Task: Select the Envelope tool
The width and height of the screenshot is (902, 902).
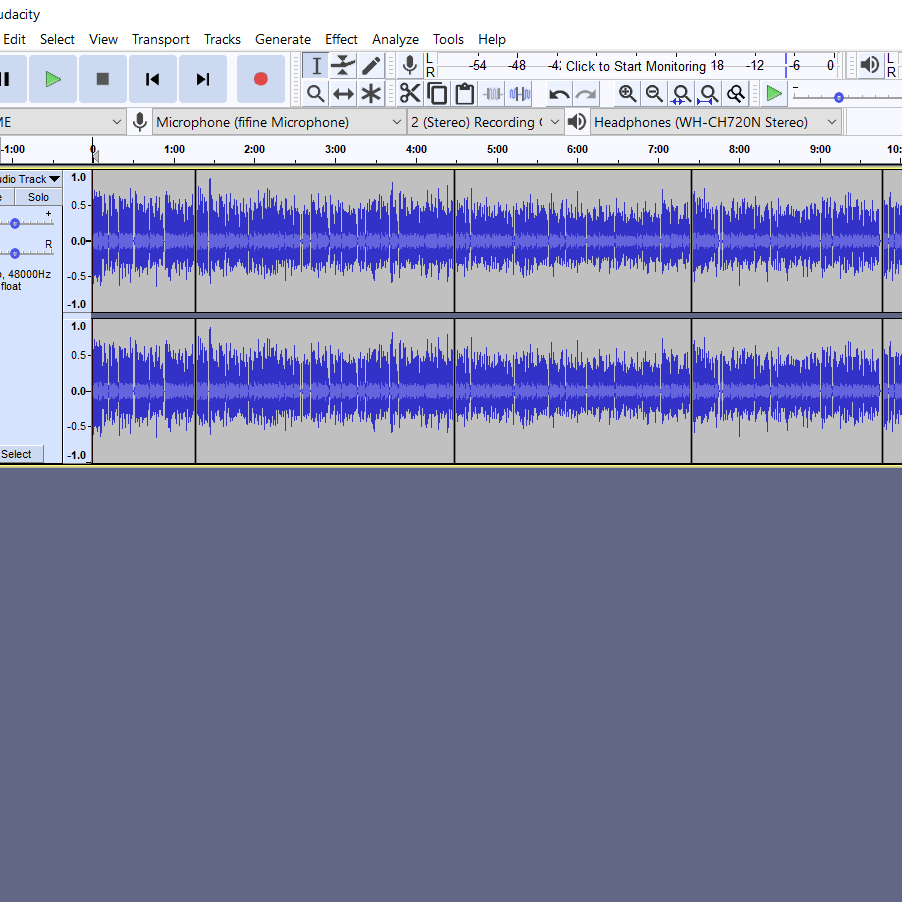Action: (343, 66)
